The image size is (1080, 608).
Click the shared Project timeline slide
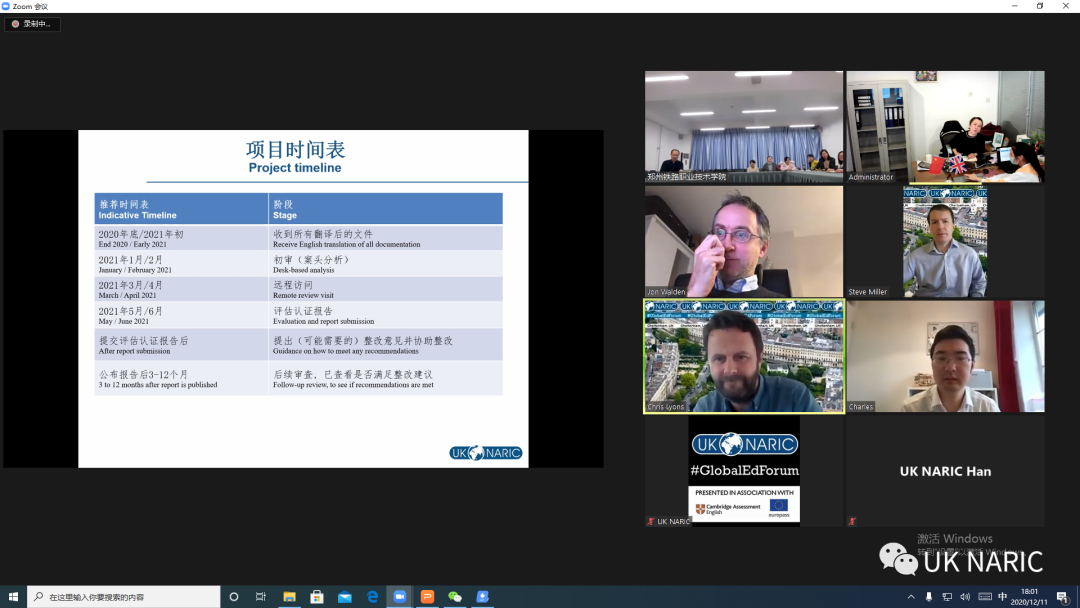[303, 299]
